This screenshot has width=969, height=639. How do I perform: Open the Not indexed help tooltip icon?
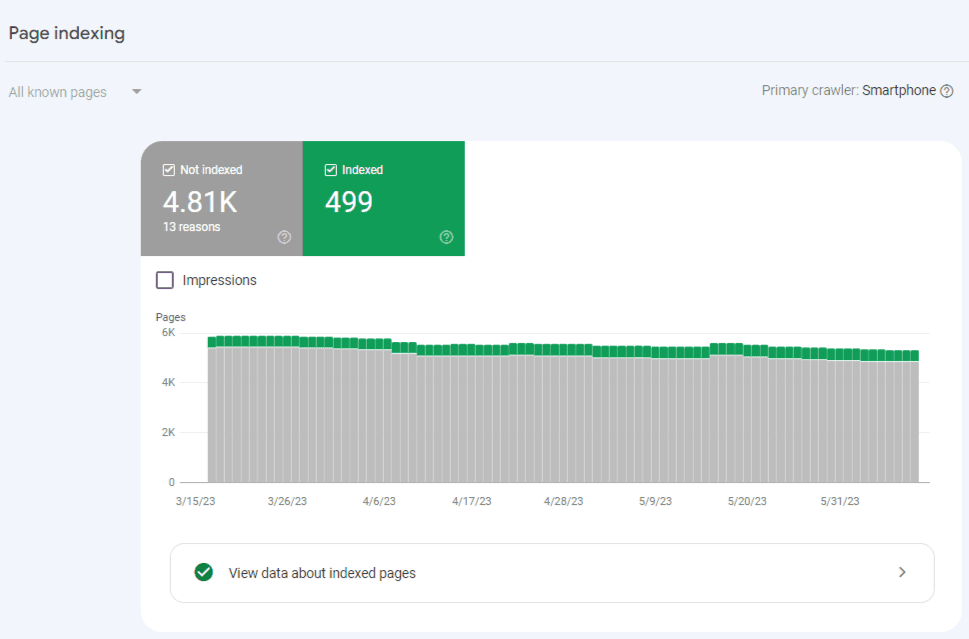pyautogui.click(x=283, y=237)
